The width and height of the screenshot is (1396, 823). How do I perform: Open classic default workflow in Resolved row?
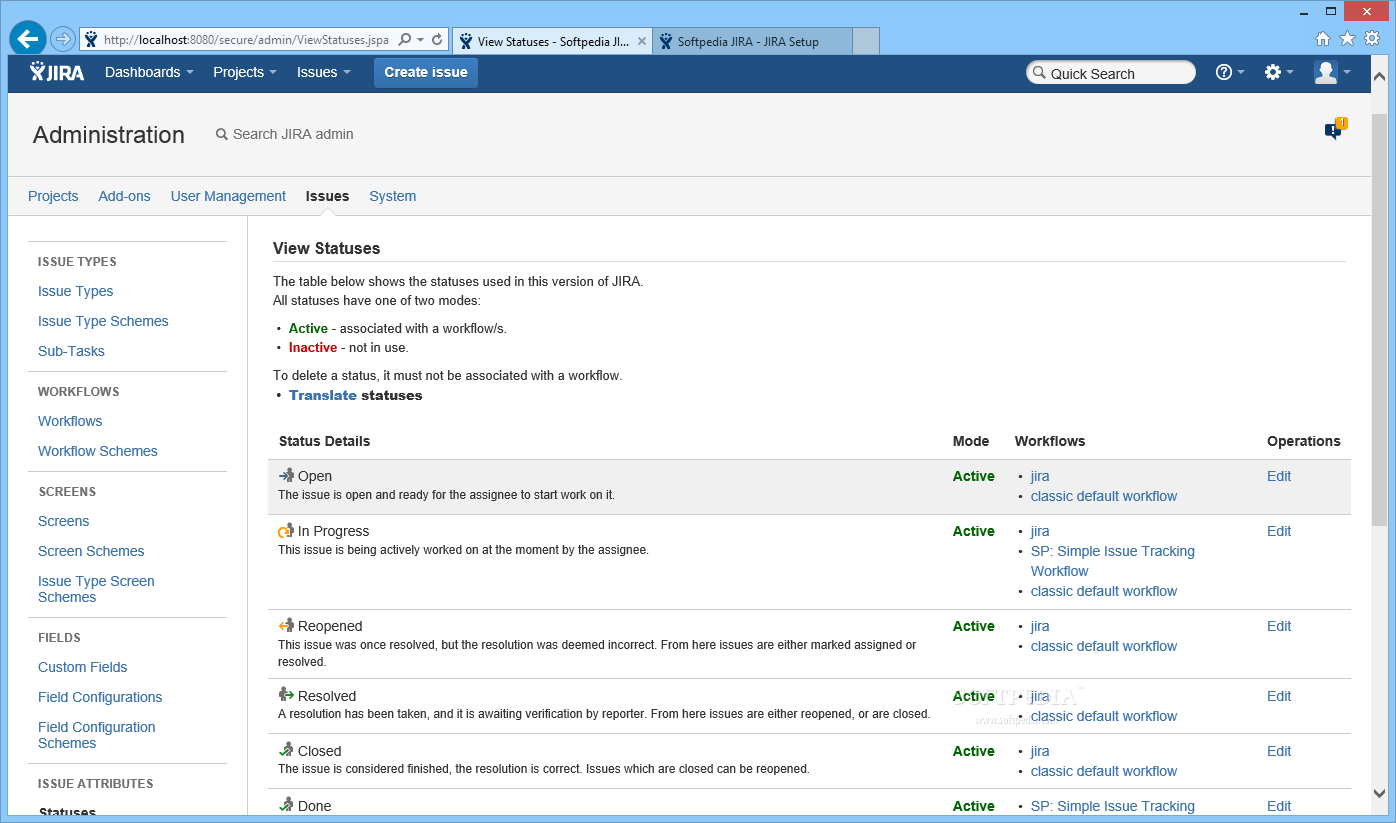[1104, 716]
